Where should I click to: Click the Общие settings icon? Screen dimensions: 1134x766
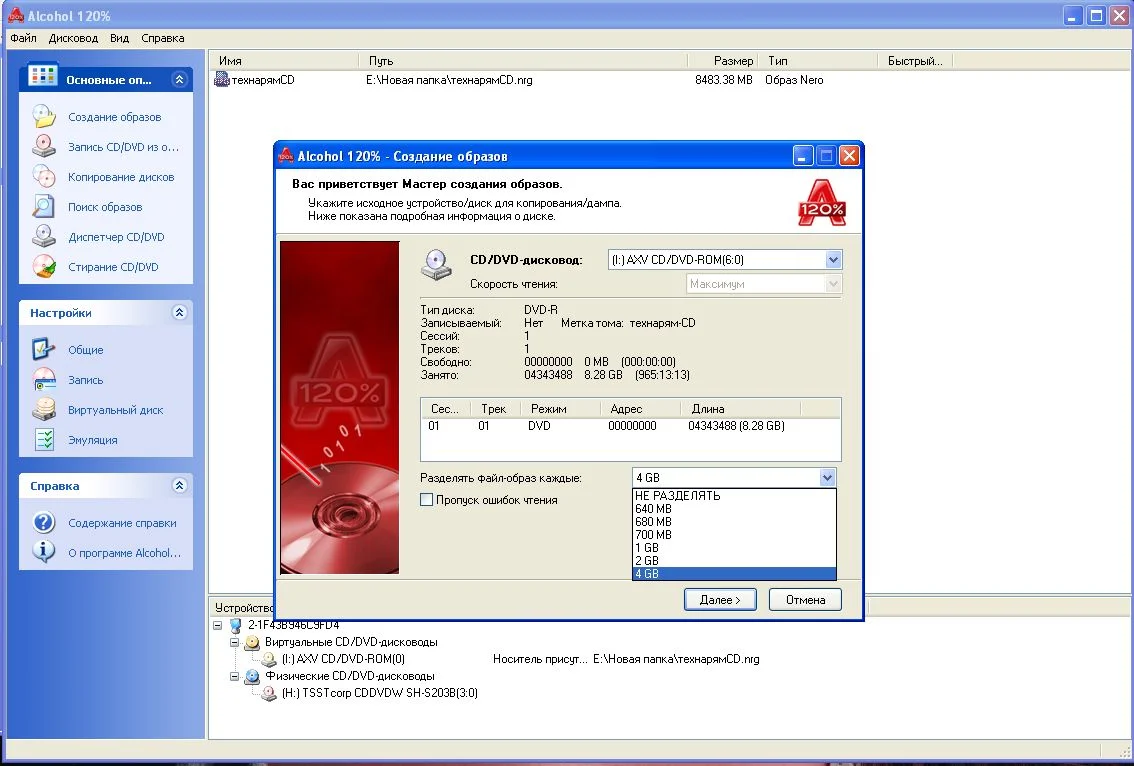click(x=44, y=349)
